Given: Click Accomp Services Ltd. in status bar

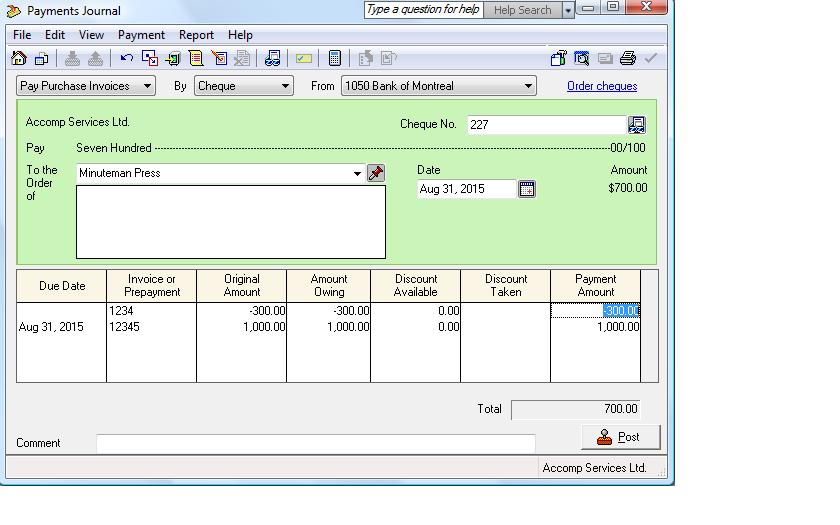Looking at the screenshot, I should [x=594, y=468].
